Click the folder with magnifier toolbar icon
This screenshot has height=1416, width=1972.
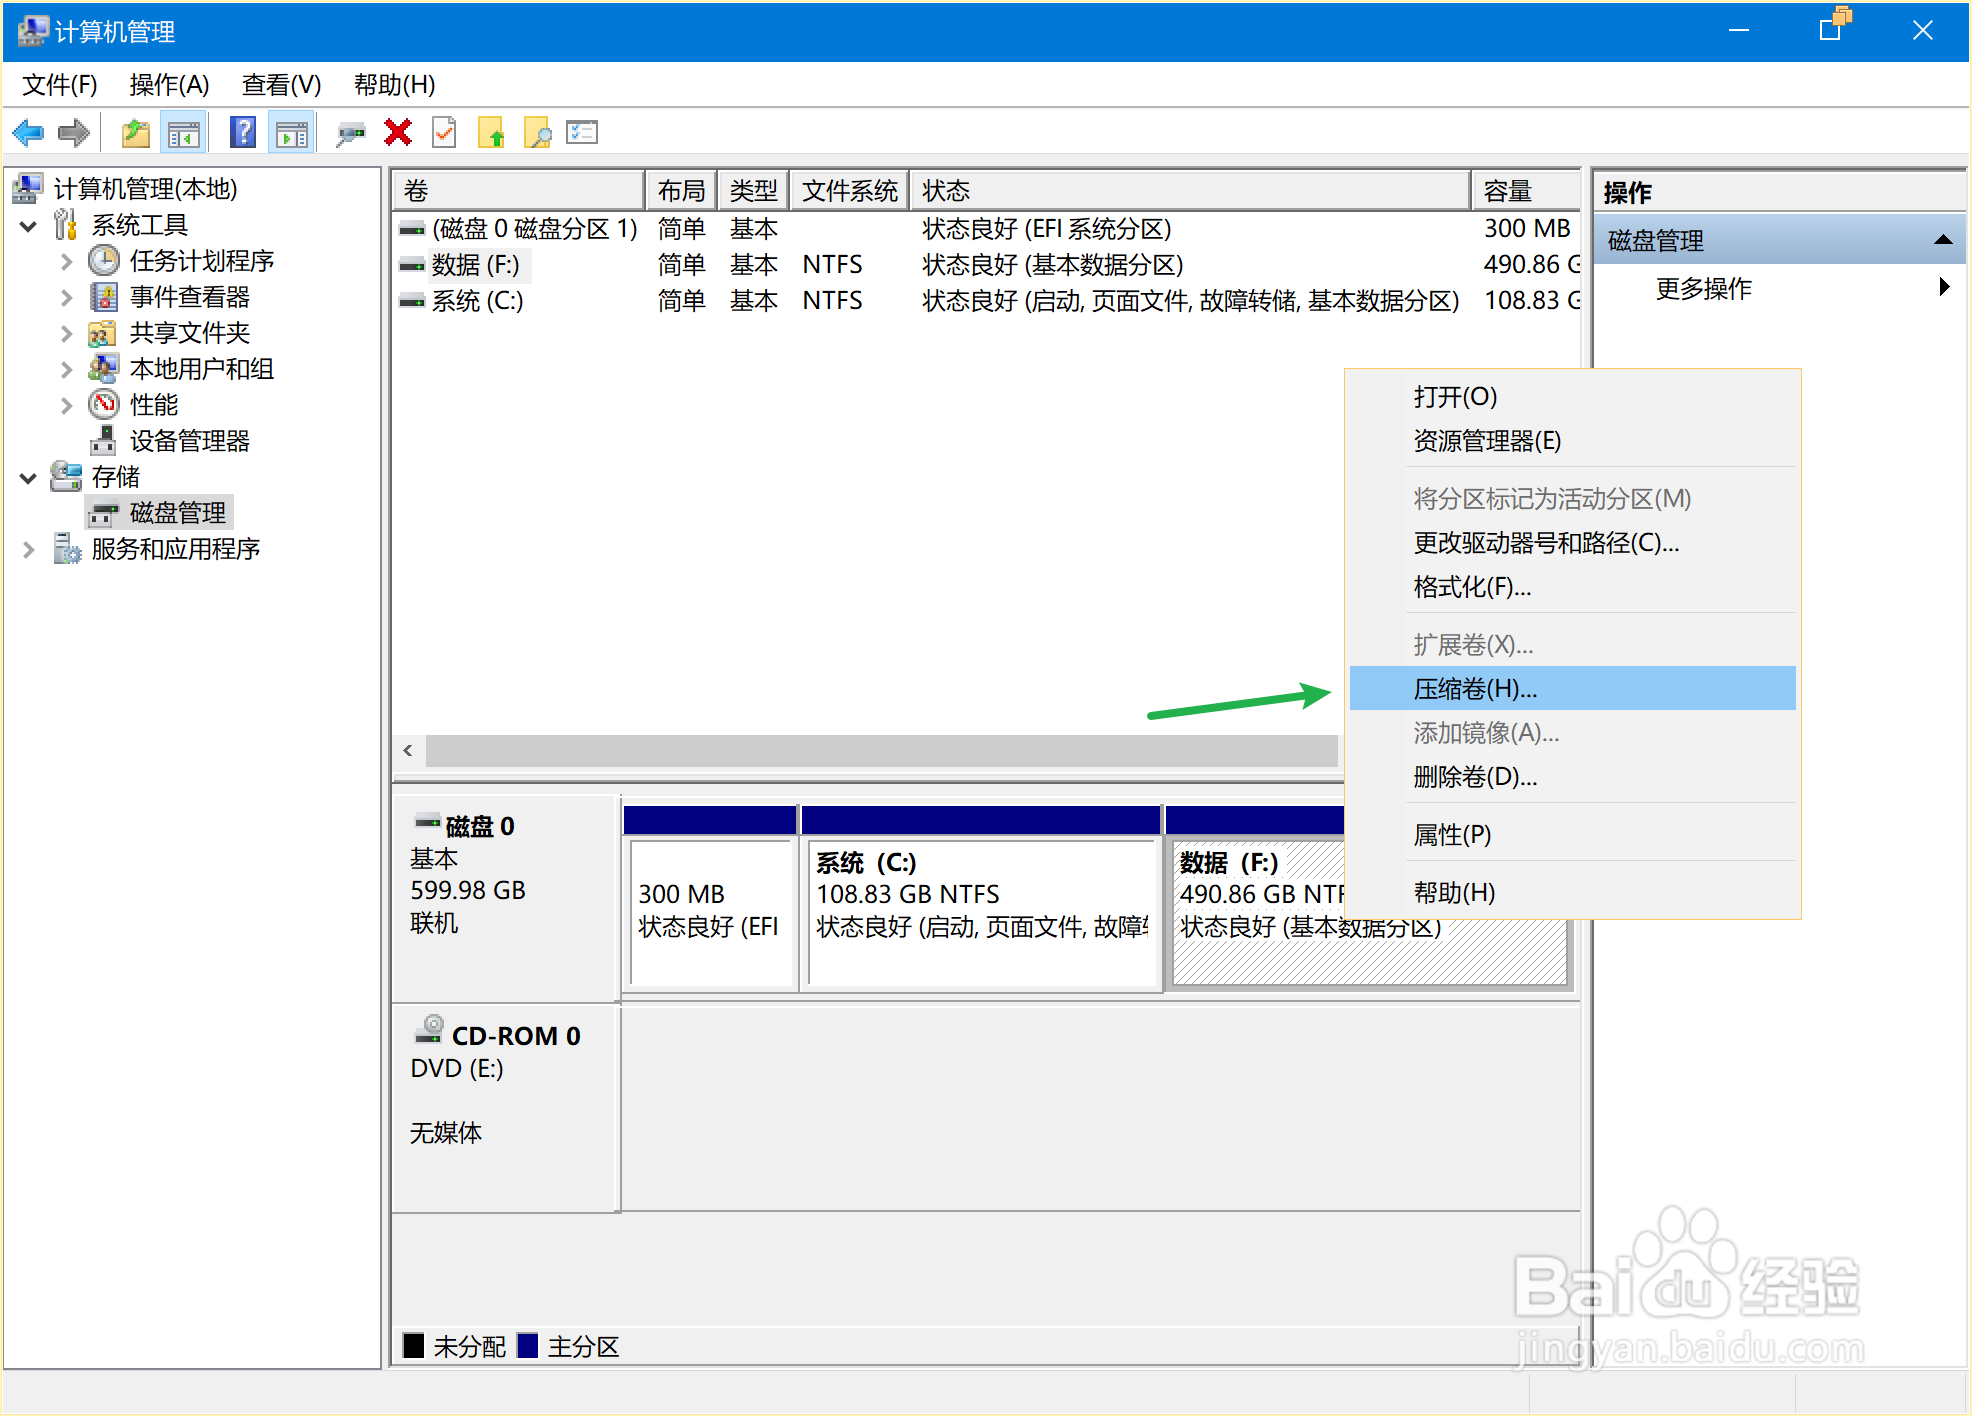(537, 133)
